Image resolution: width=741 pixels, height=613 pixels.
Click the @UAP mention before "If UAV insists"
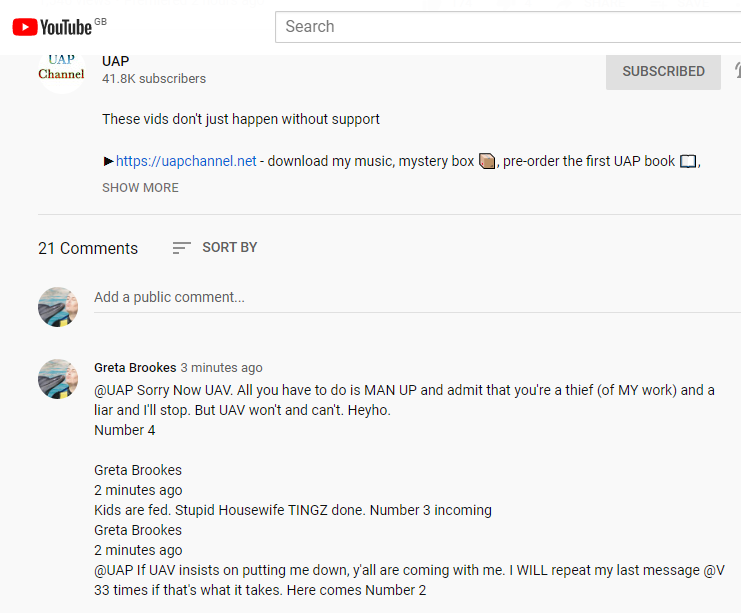coord(112,570)
